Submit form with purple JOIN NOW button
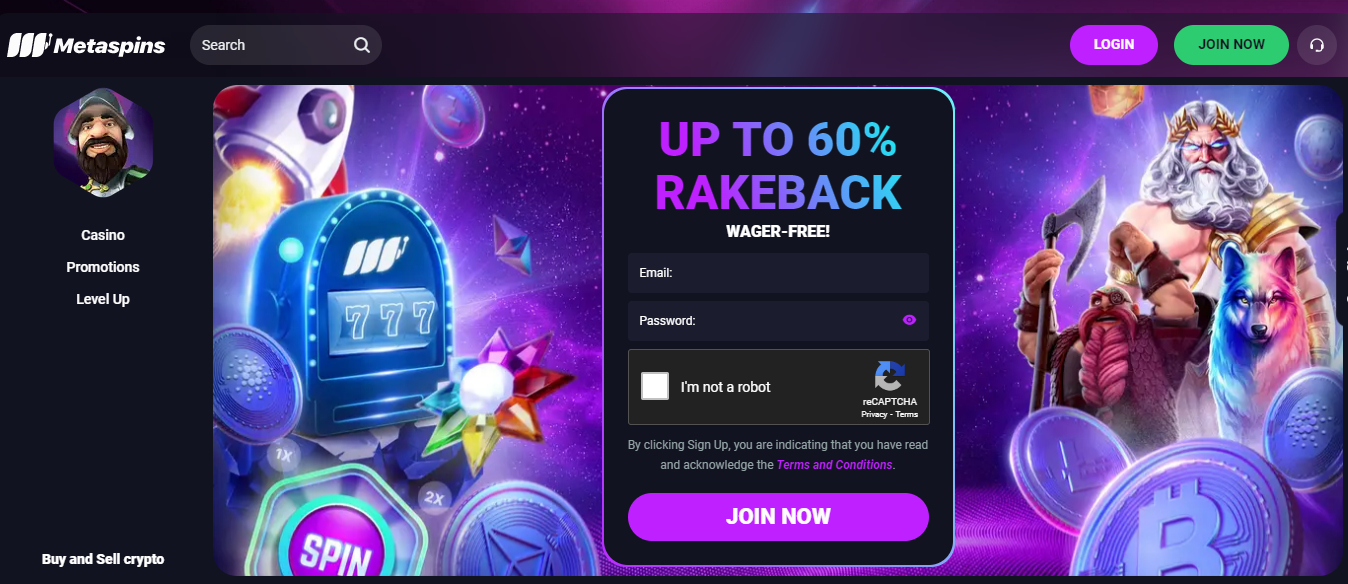This screenshot has height=584, width=1348. pos(778,517)
